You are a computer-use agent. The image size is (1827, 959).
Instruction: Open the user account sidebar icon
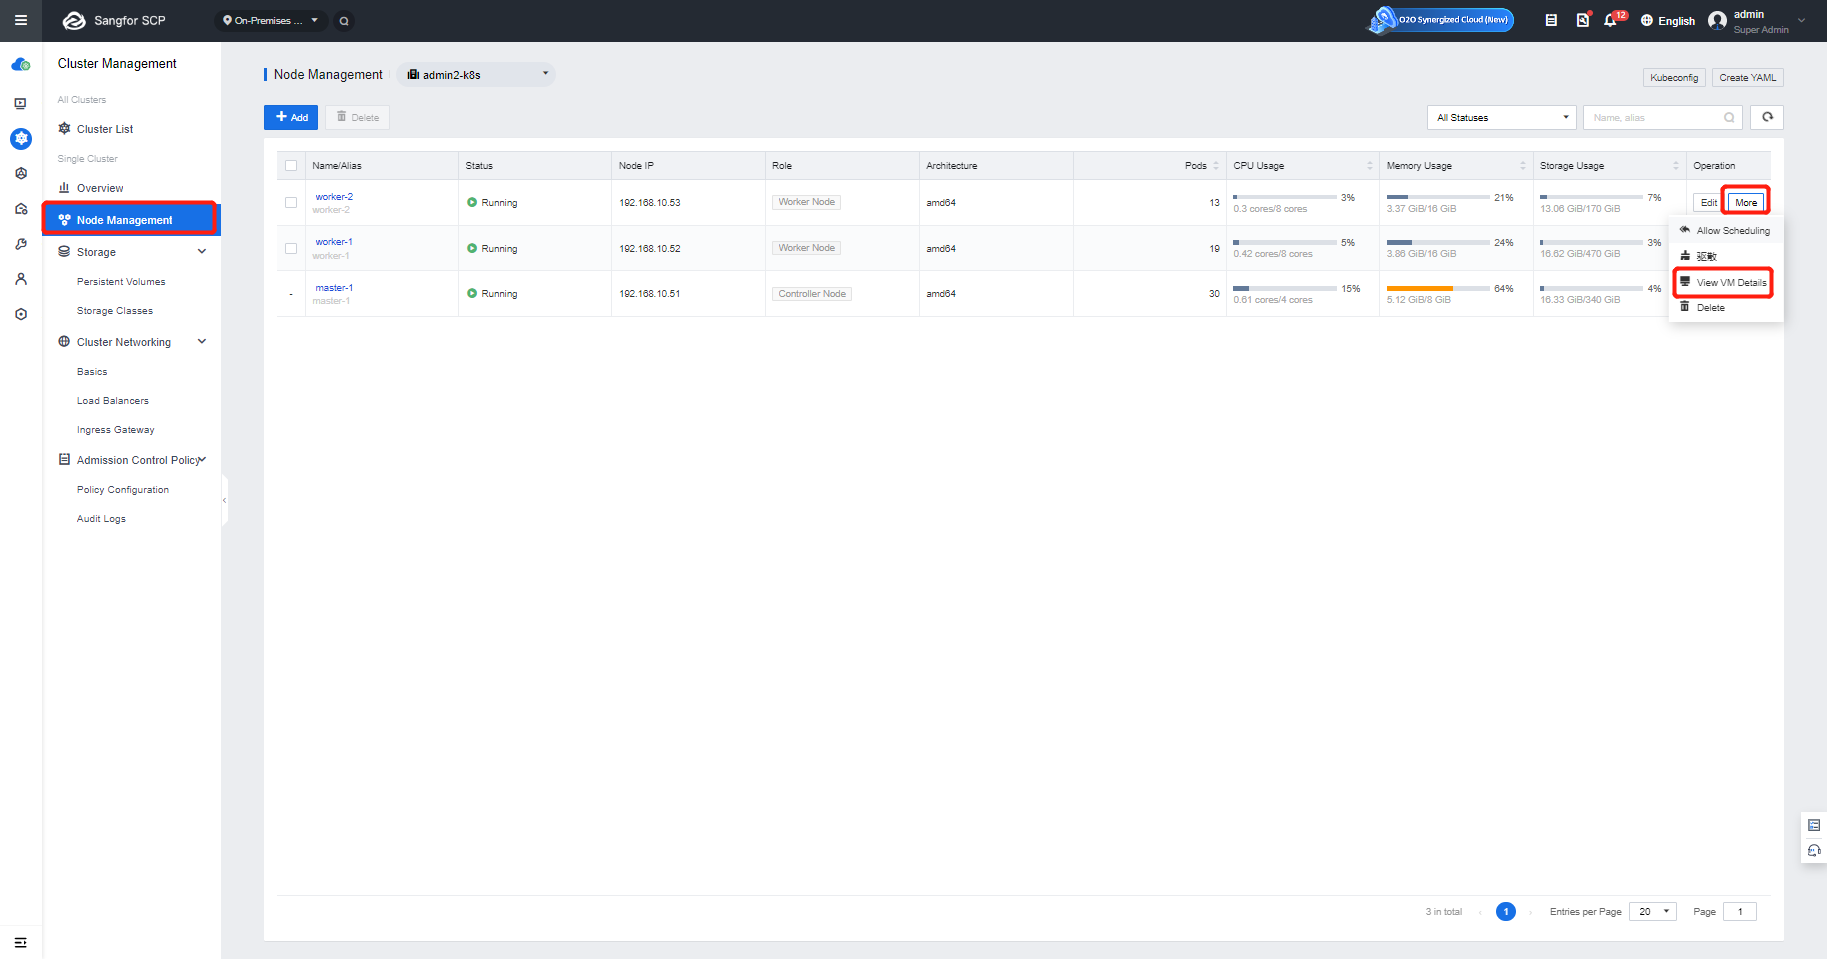pos(21,279)
